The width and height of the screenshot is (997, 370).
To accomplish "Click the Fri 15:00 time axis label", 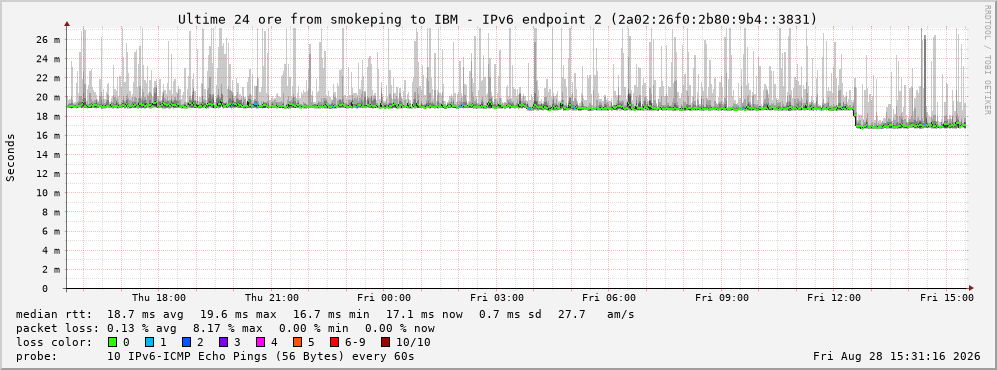I will pyautogui.click(x=947, y=298).
